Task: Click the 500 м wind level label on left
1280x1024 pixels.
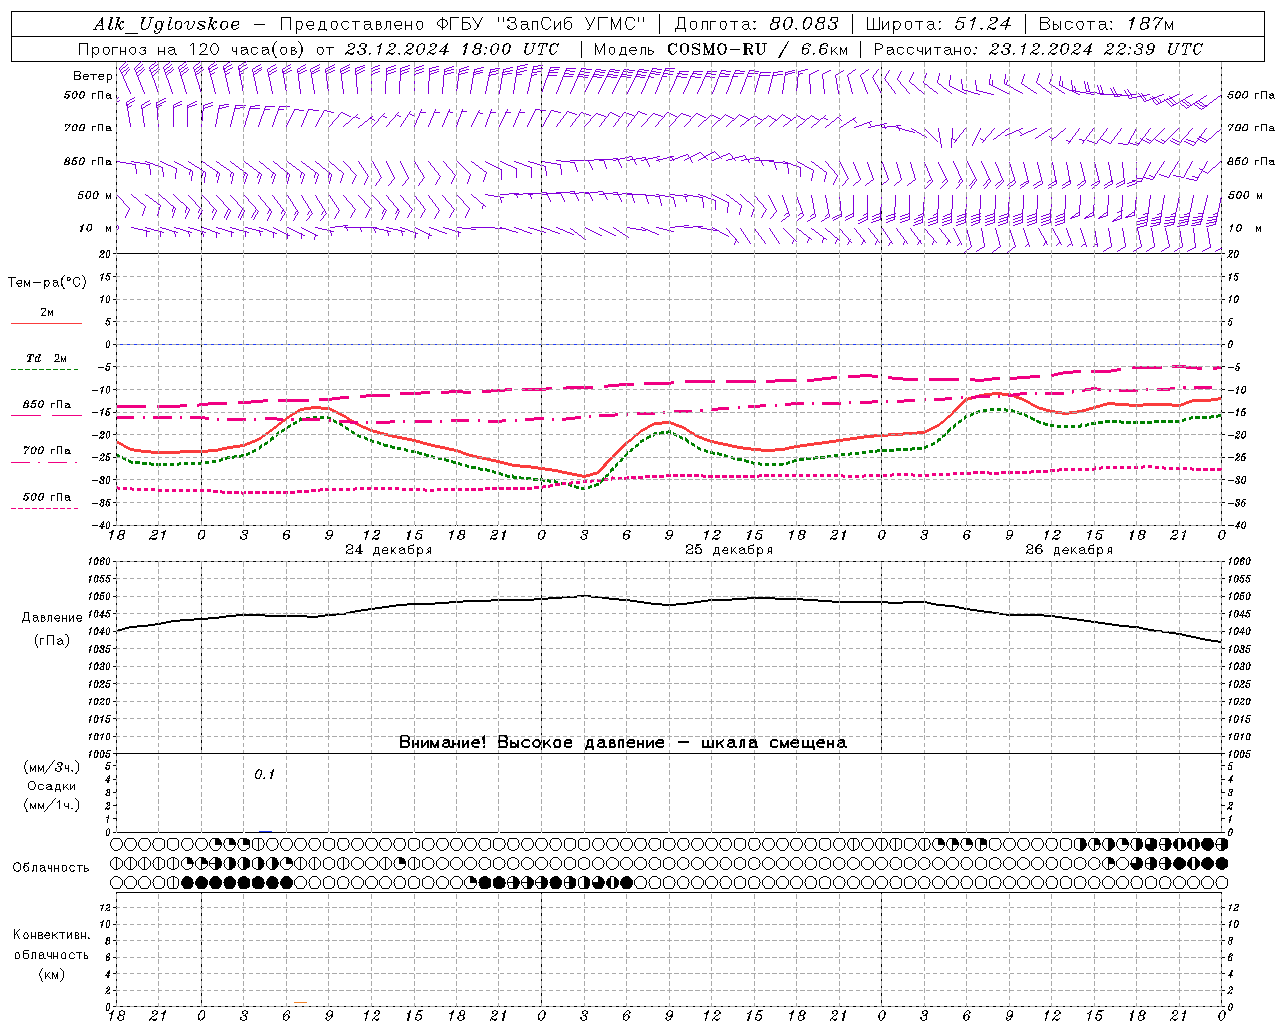Action: 94,195
